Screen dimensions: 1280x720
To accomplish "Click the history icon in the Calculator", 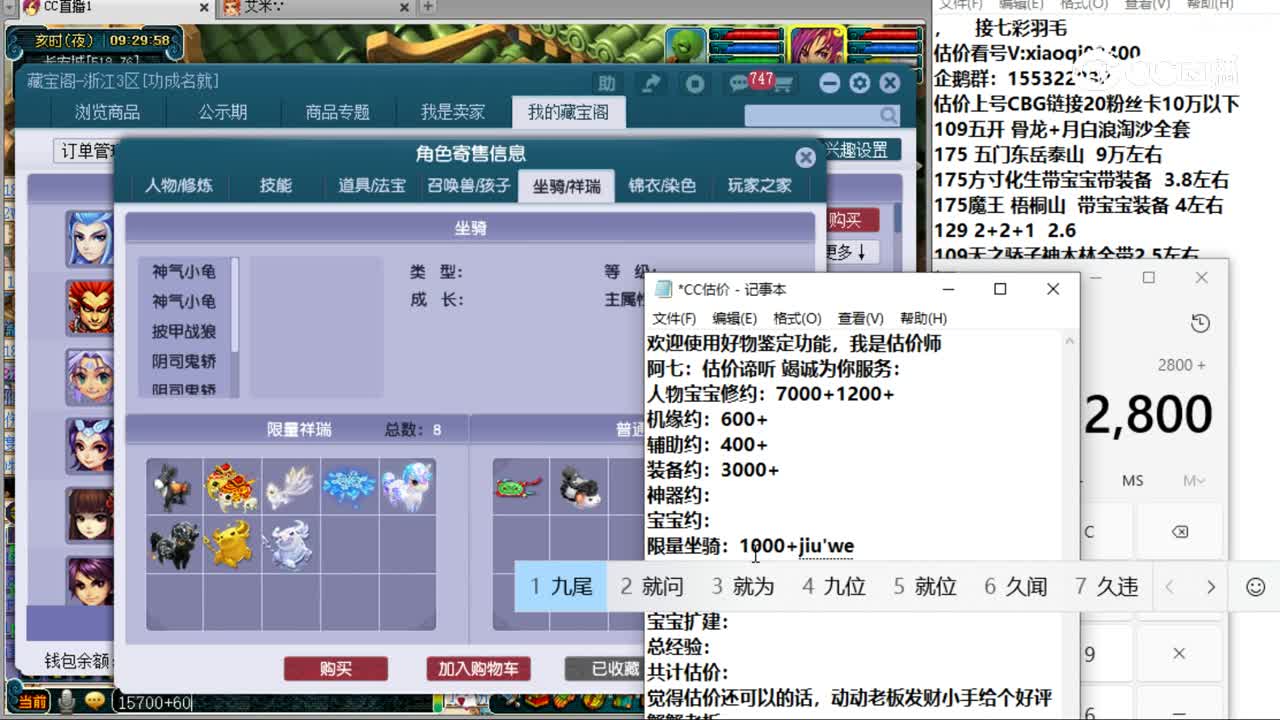I will click(x=1200, y=323).
